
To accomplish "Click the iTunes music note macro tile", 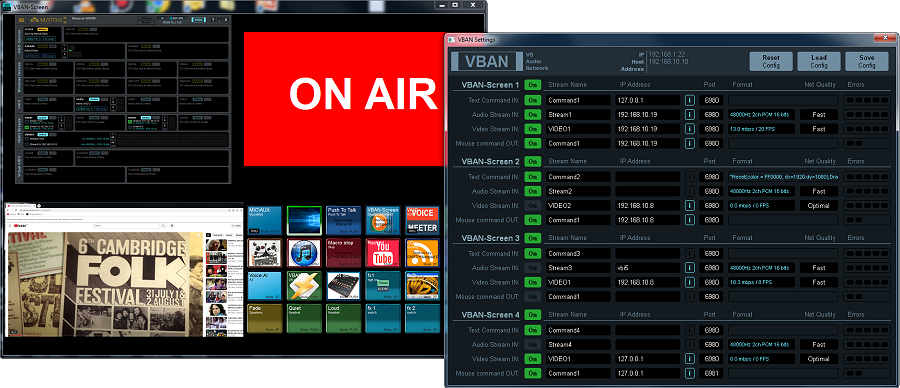I will 304,253.
